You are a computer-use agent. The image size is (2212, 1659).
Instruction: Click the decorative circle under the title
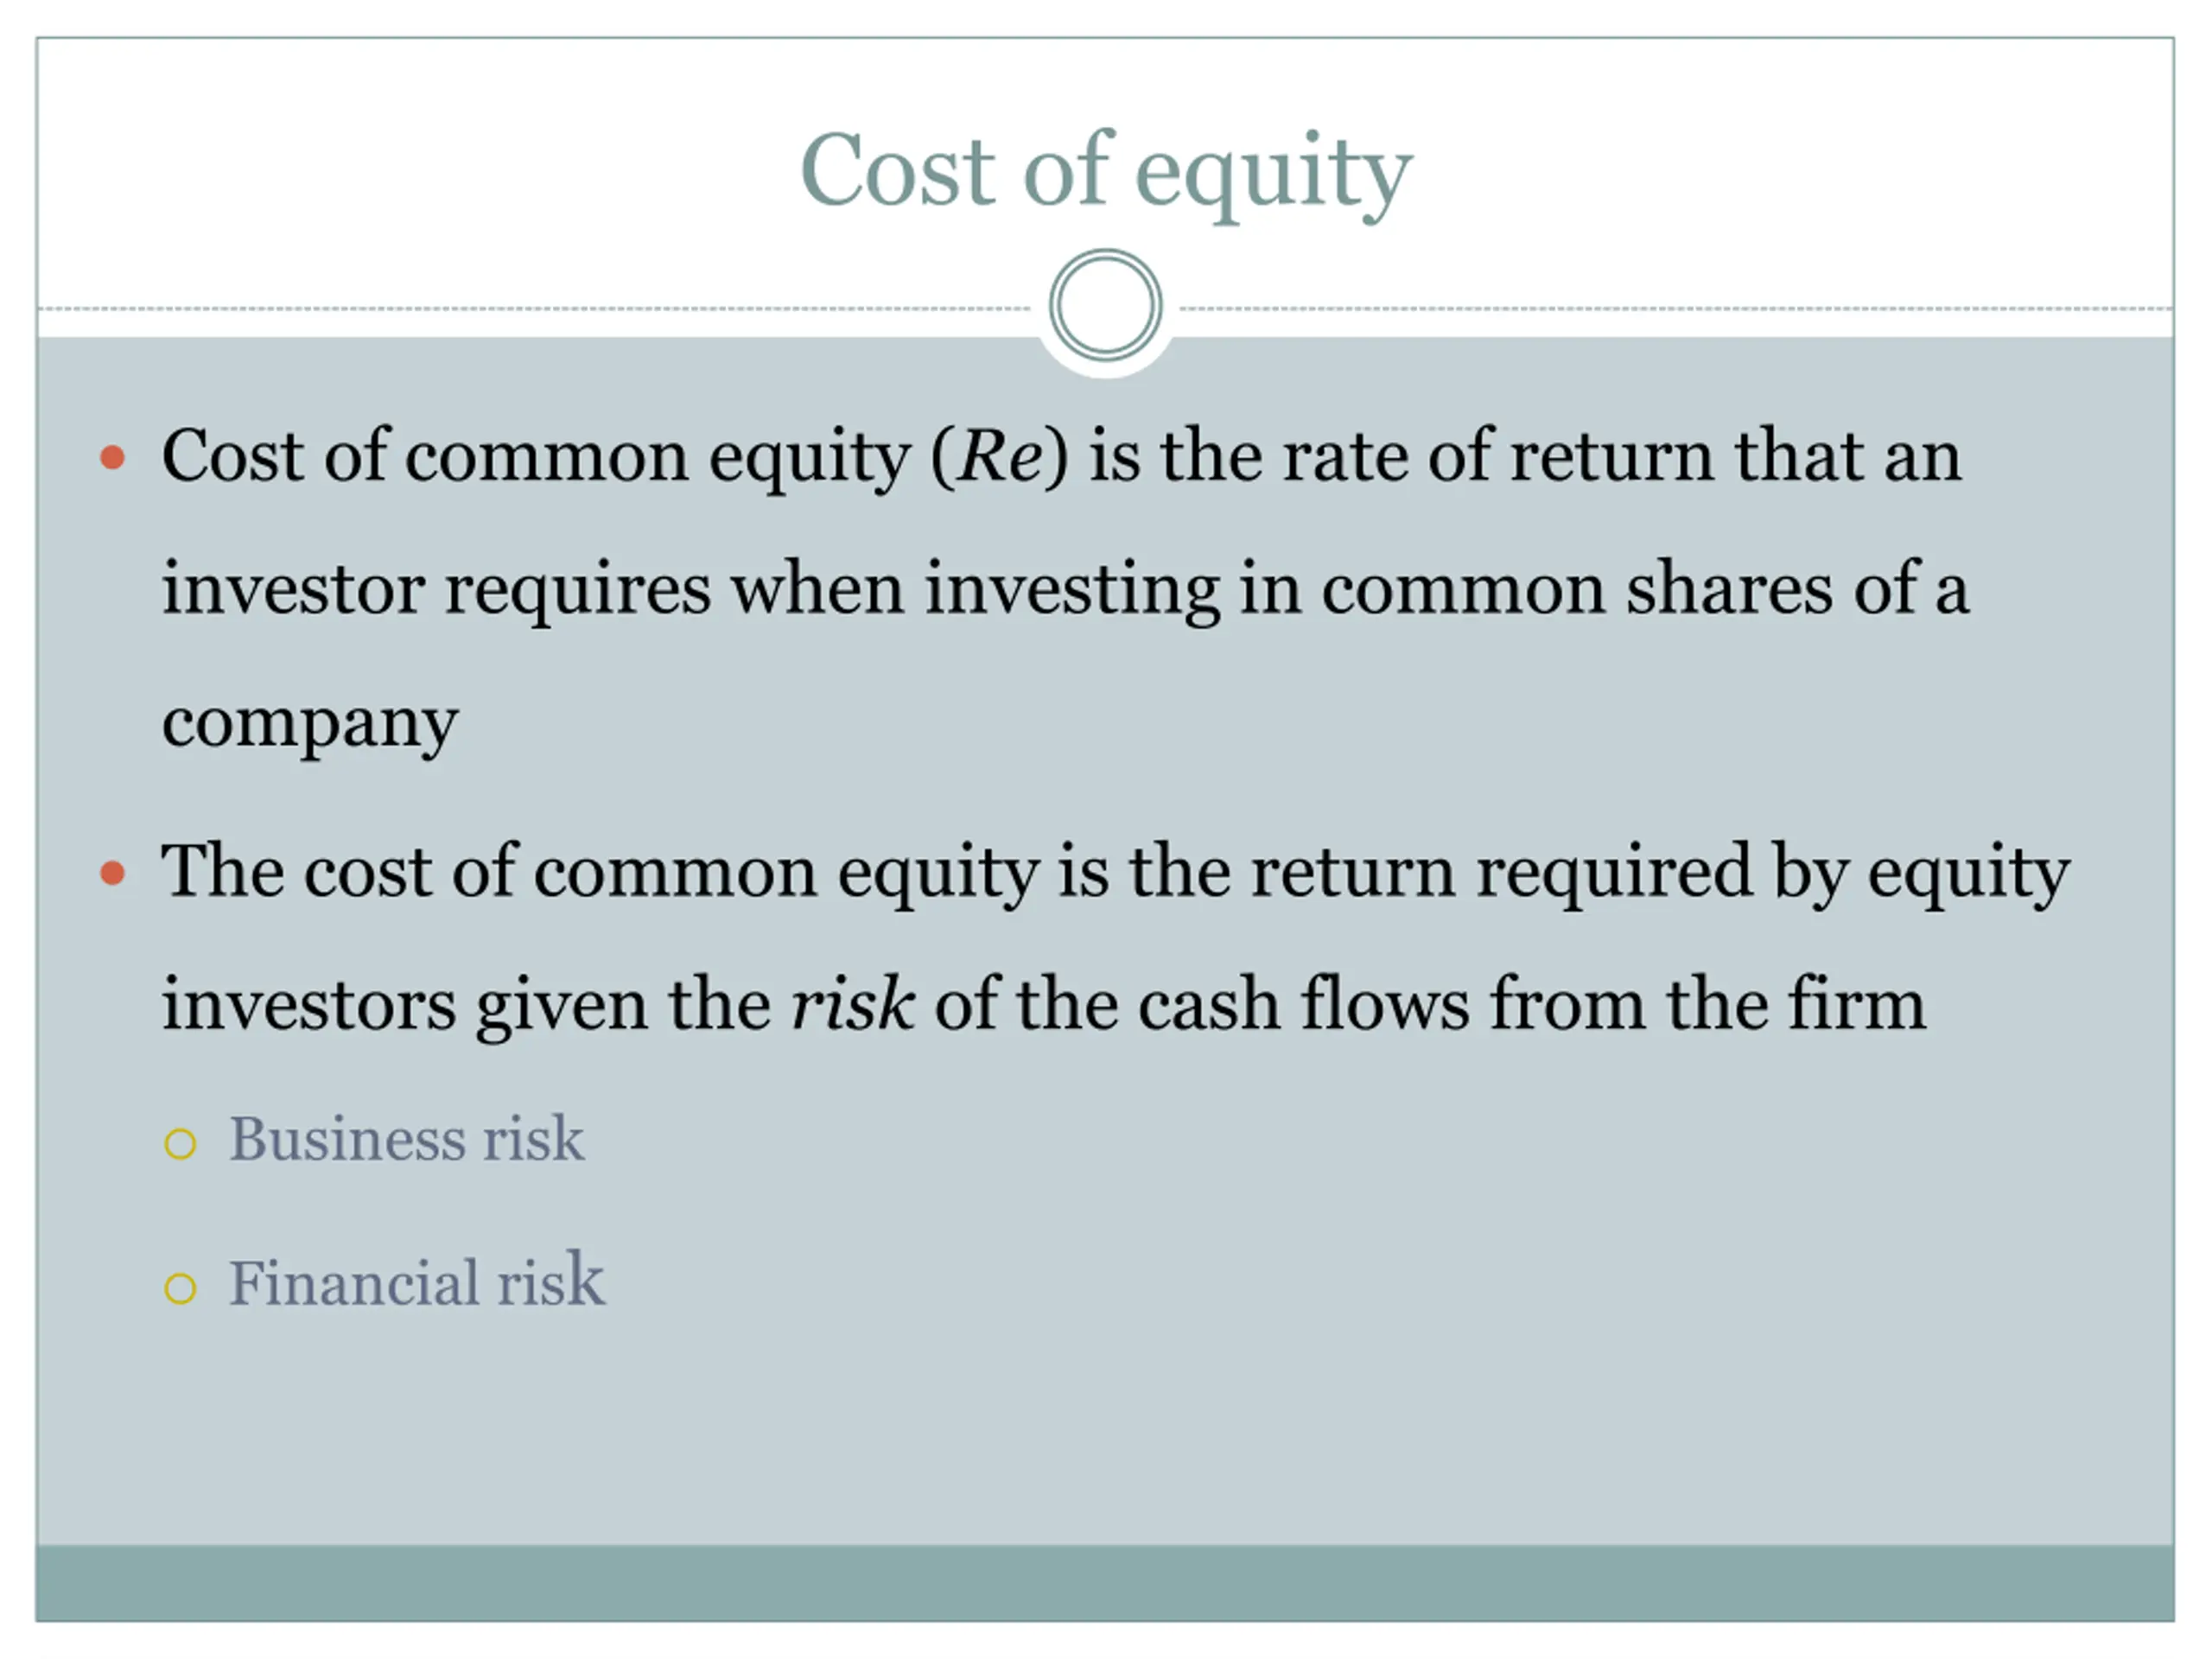click(1105, 306)
